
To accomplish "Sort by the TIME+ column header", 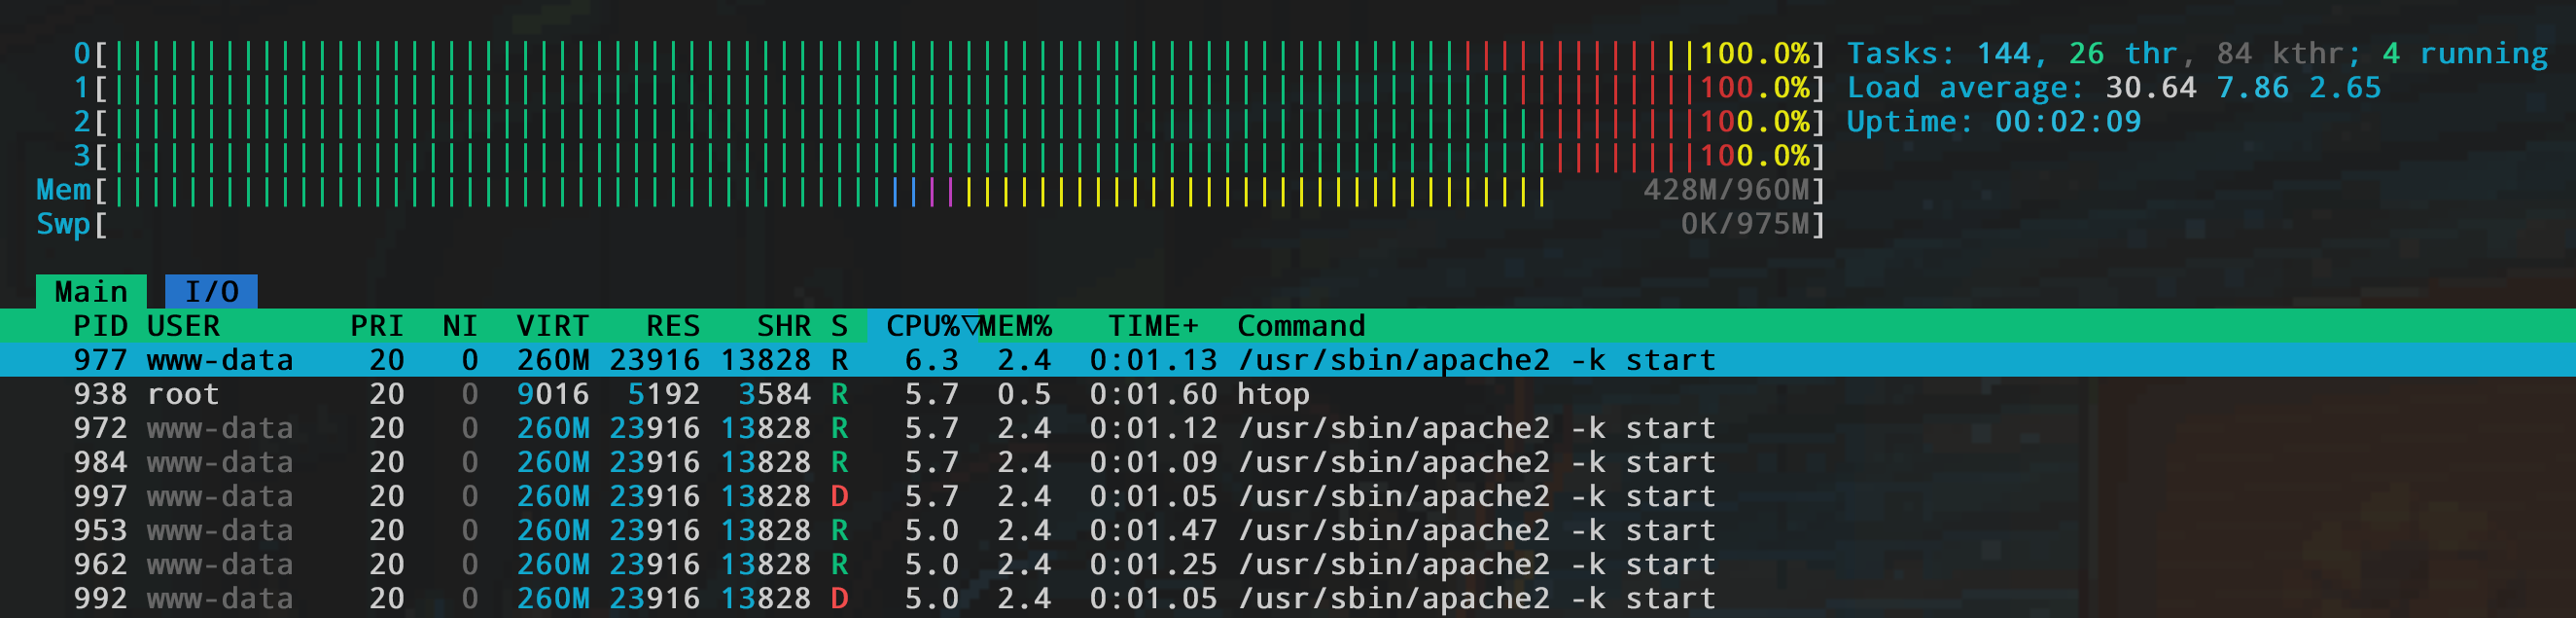I will pos(1152,326).
